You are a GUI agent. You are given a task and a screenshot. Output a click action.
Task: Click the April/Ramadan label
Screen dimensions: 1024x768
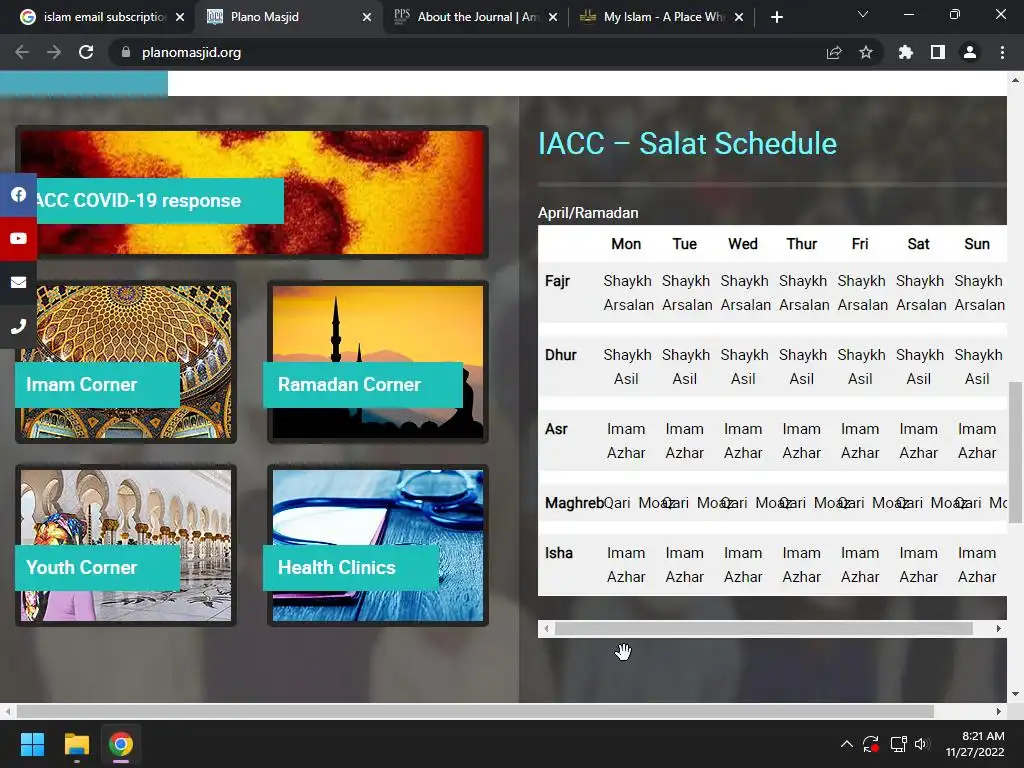click(x=588, y=213)
